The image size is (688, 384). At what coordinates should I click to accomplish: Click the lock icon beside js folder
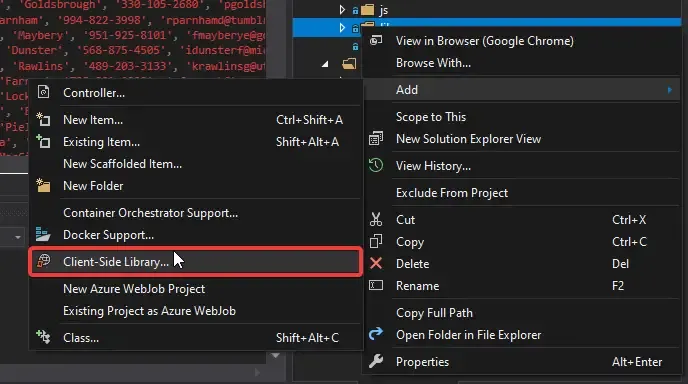[355, 11]
